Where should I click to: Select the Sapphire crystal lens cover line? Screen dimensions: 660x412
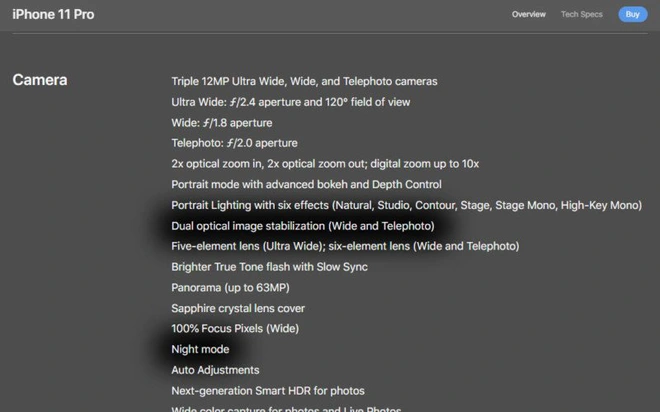[238, 308]
